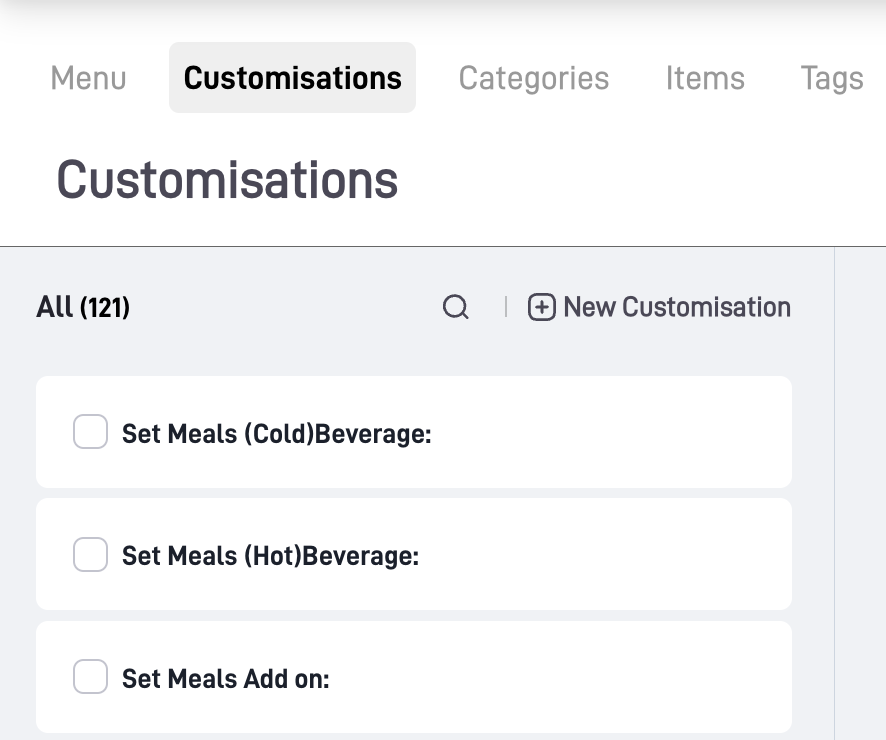Open the Set Meals (Hot)Beverage customisation name
Image resolution: width=886 pixels, height=740 pixels.
[x=270, y=556]
